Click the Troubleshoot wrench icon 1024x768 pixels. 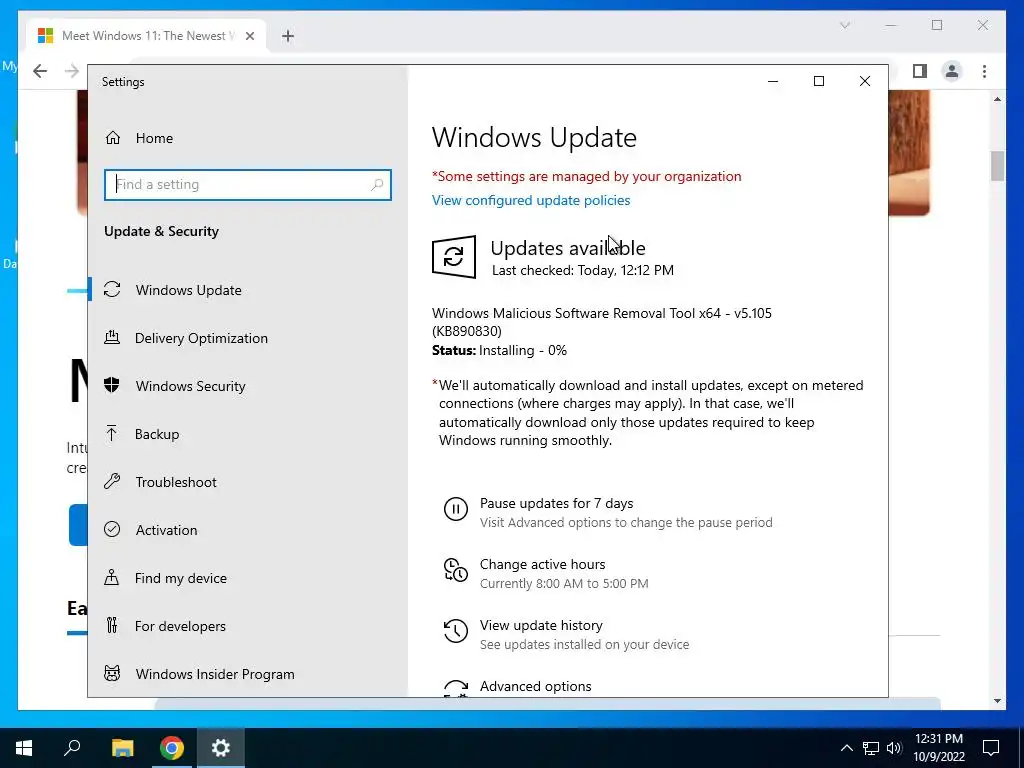point(112,482)
